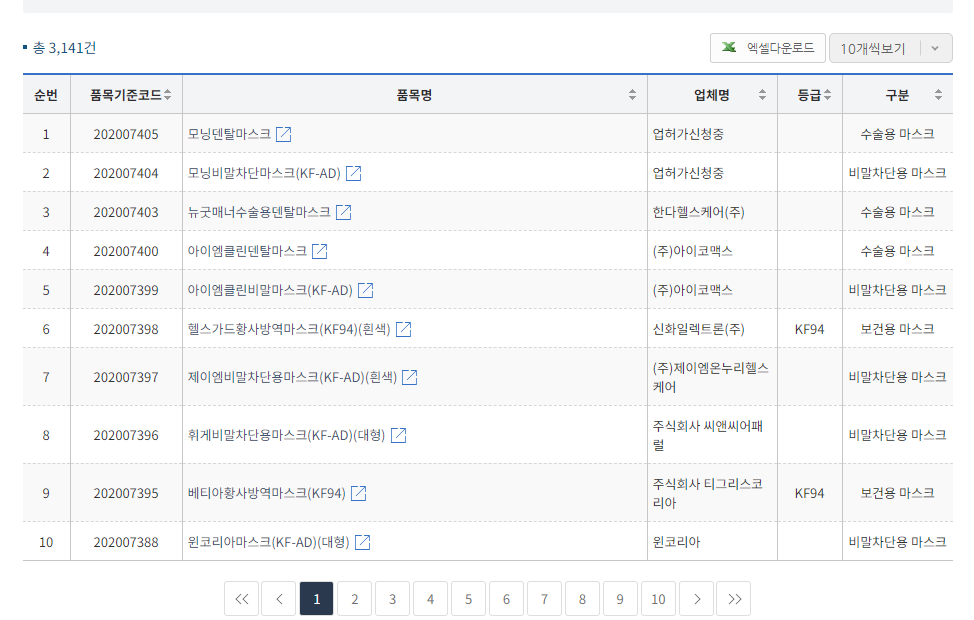Image resolution: width=974 pixels, height=620 pixels.
Task: Click 수술용 마스크 in row 1
Action: [897, 134]
